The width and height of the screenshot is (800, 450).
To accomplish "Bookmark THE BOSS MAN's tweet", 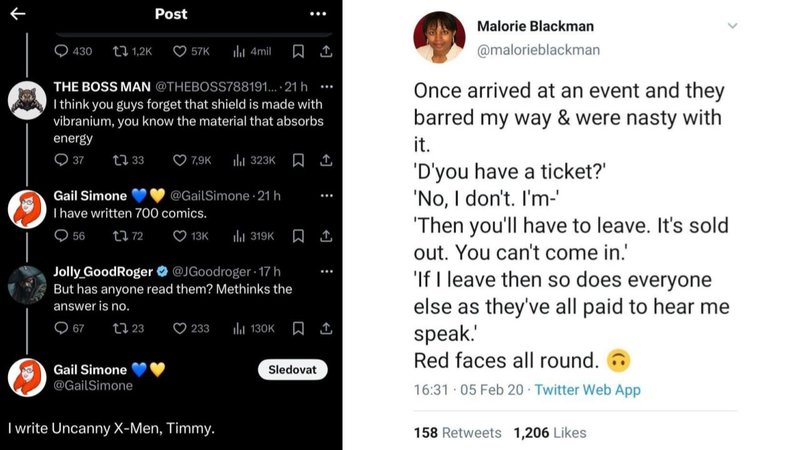I will click(297, 160).
